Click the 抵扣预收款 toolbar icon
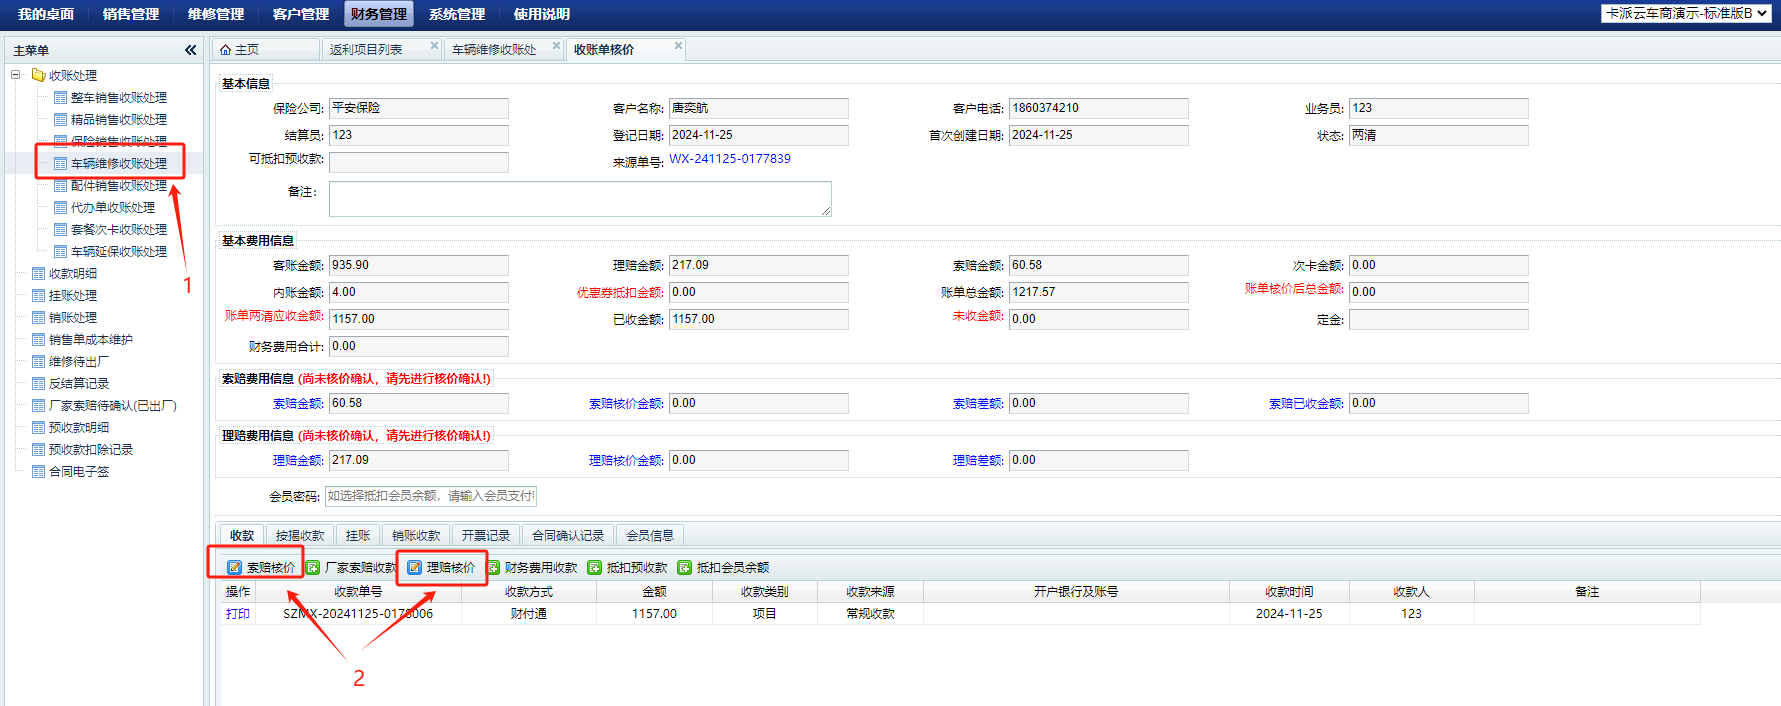Screen dimensions: 1781x706 pos(595,567)
